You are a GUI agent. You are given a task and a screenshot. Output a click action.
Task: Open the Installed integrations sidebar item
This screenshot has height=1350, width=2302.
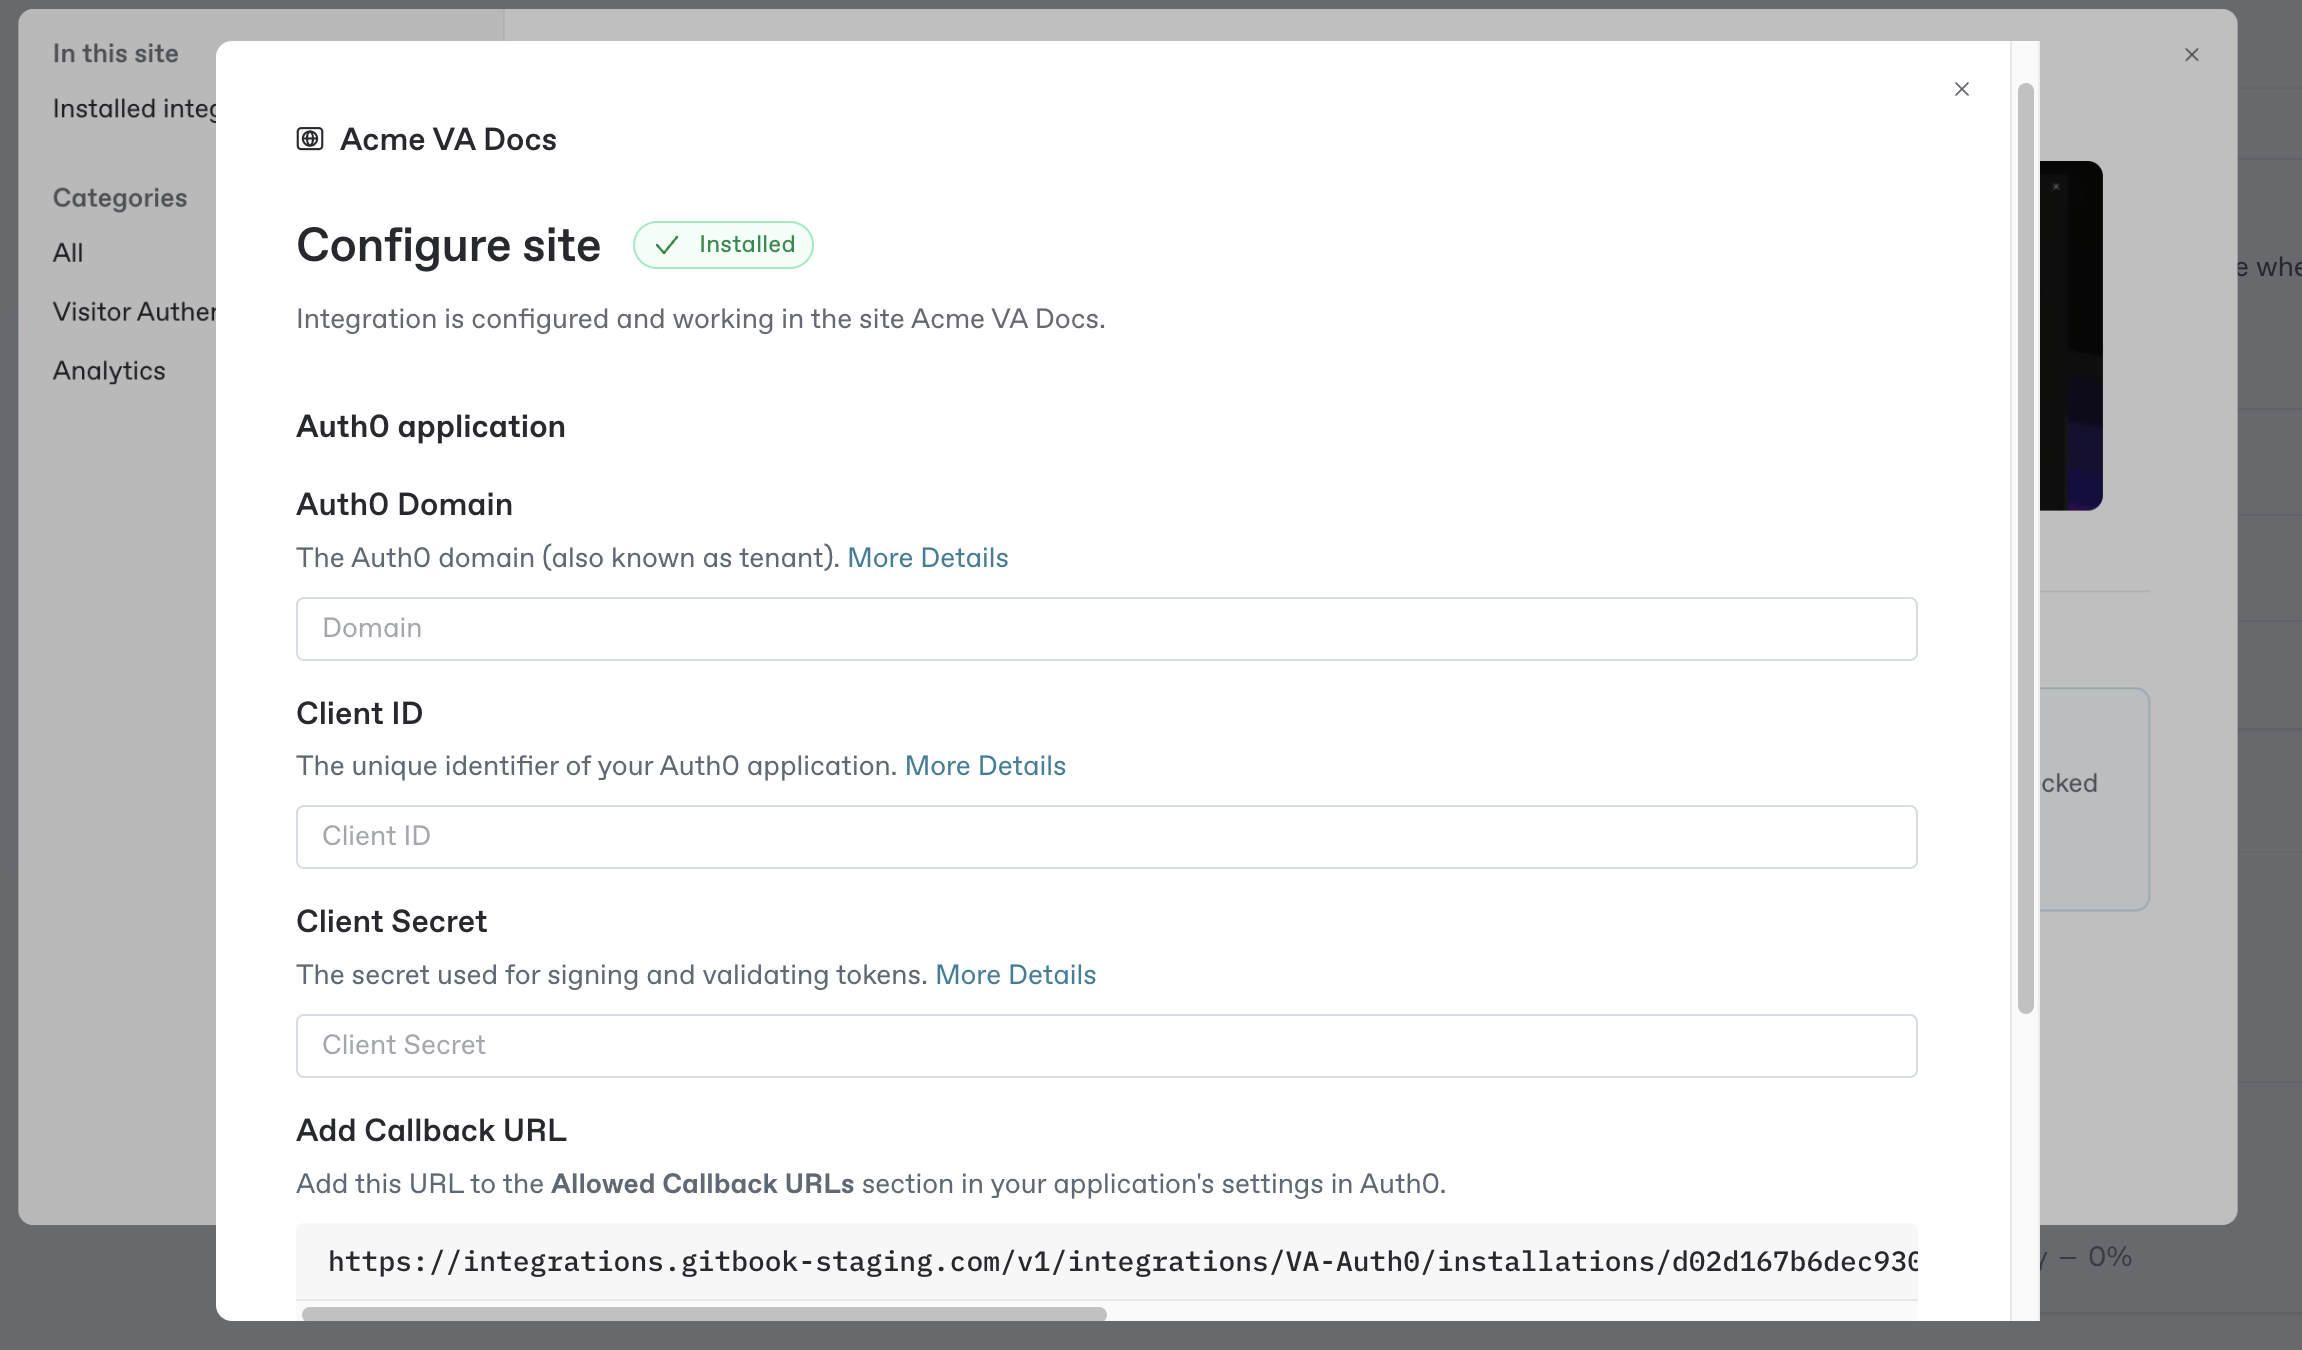(134, 109)
